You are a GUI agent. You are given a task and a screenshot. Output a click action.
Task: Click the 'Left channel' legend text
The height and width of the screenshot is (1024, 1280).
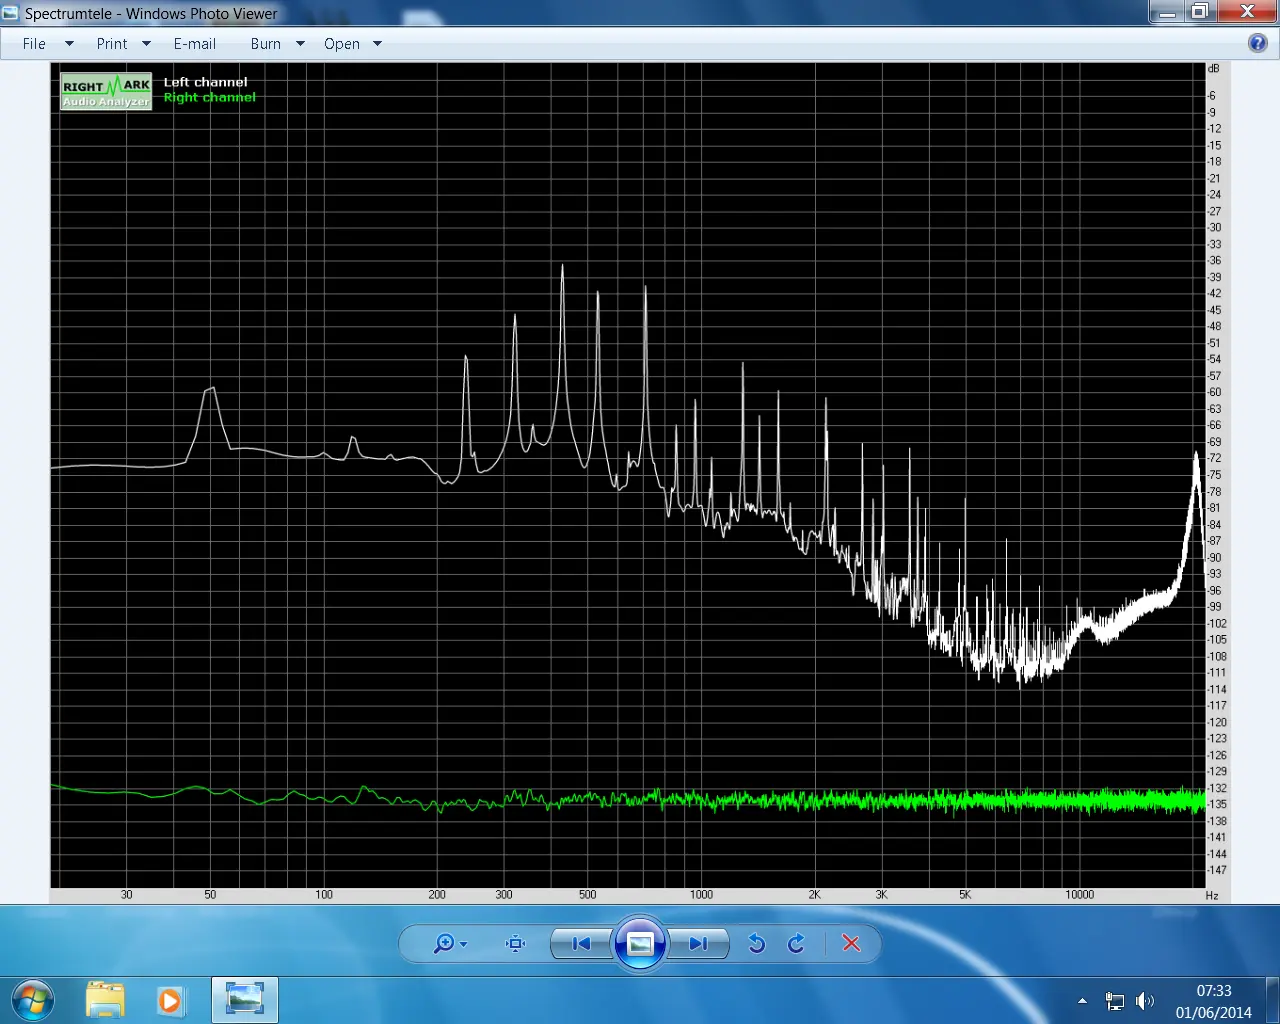205,82
